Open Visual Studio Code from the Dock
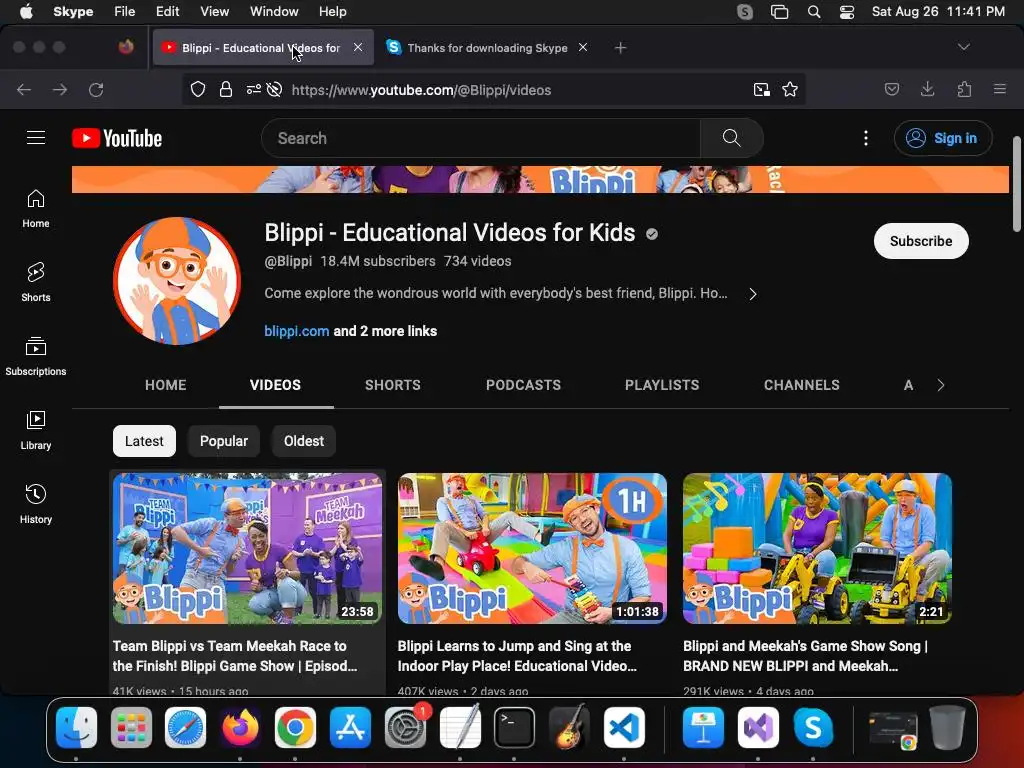The image size is (1024, 768). 624,728
